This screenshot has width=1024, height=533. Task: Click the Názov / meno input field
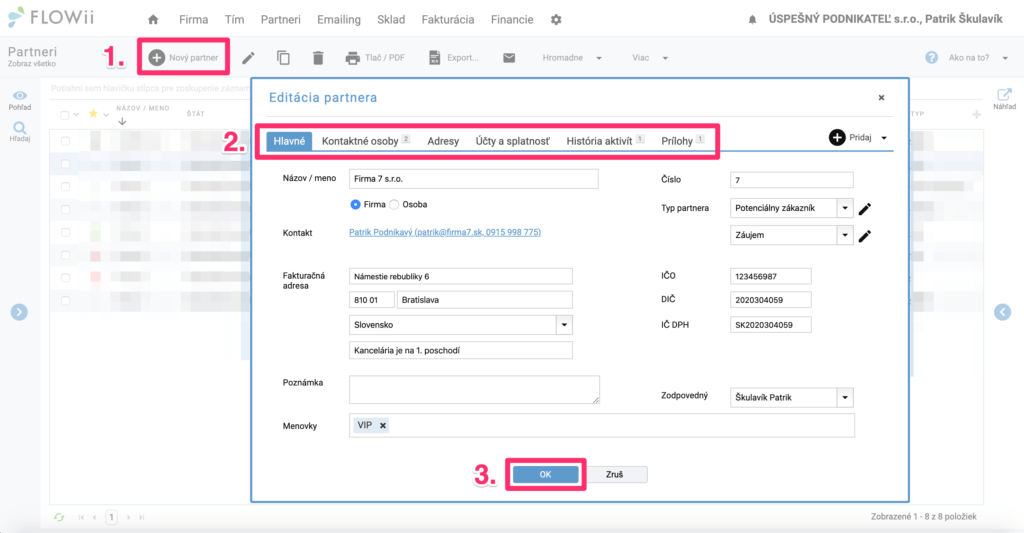473,179
